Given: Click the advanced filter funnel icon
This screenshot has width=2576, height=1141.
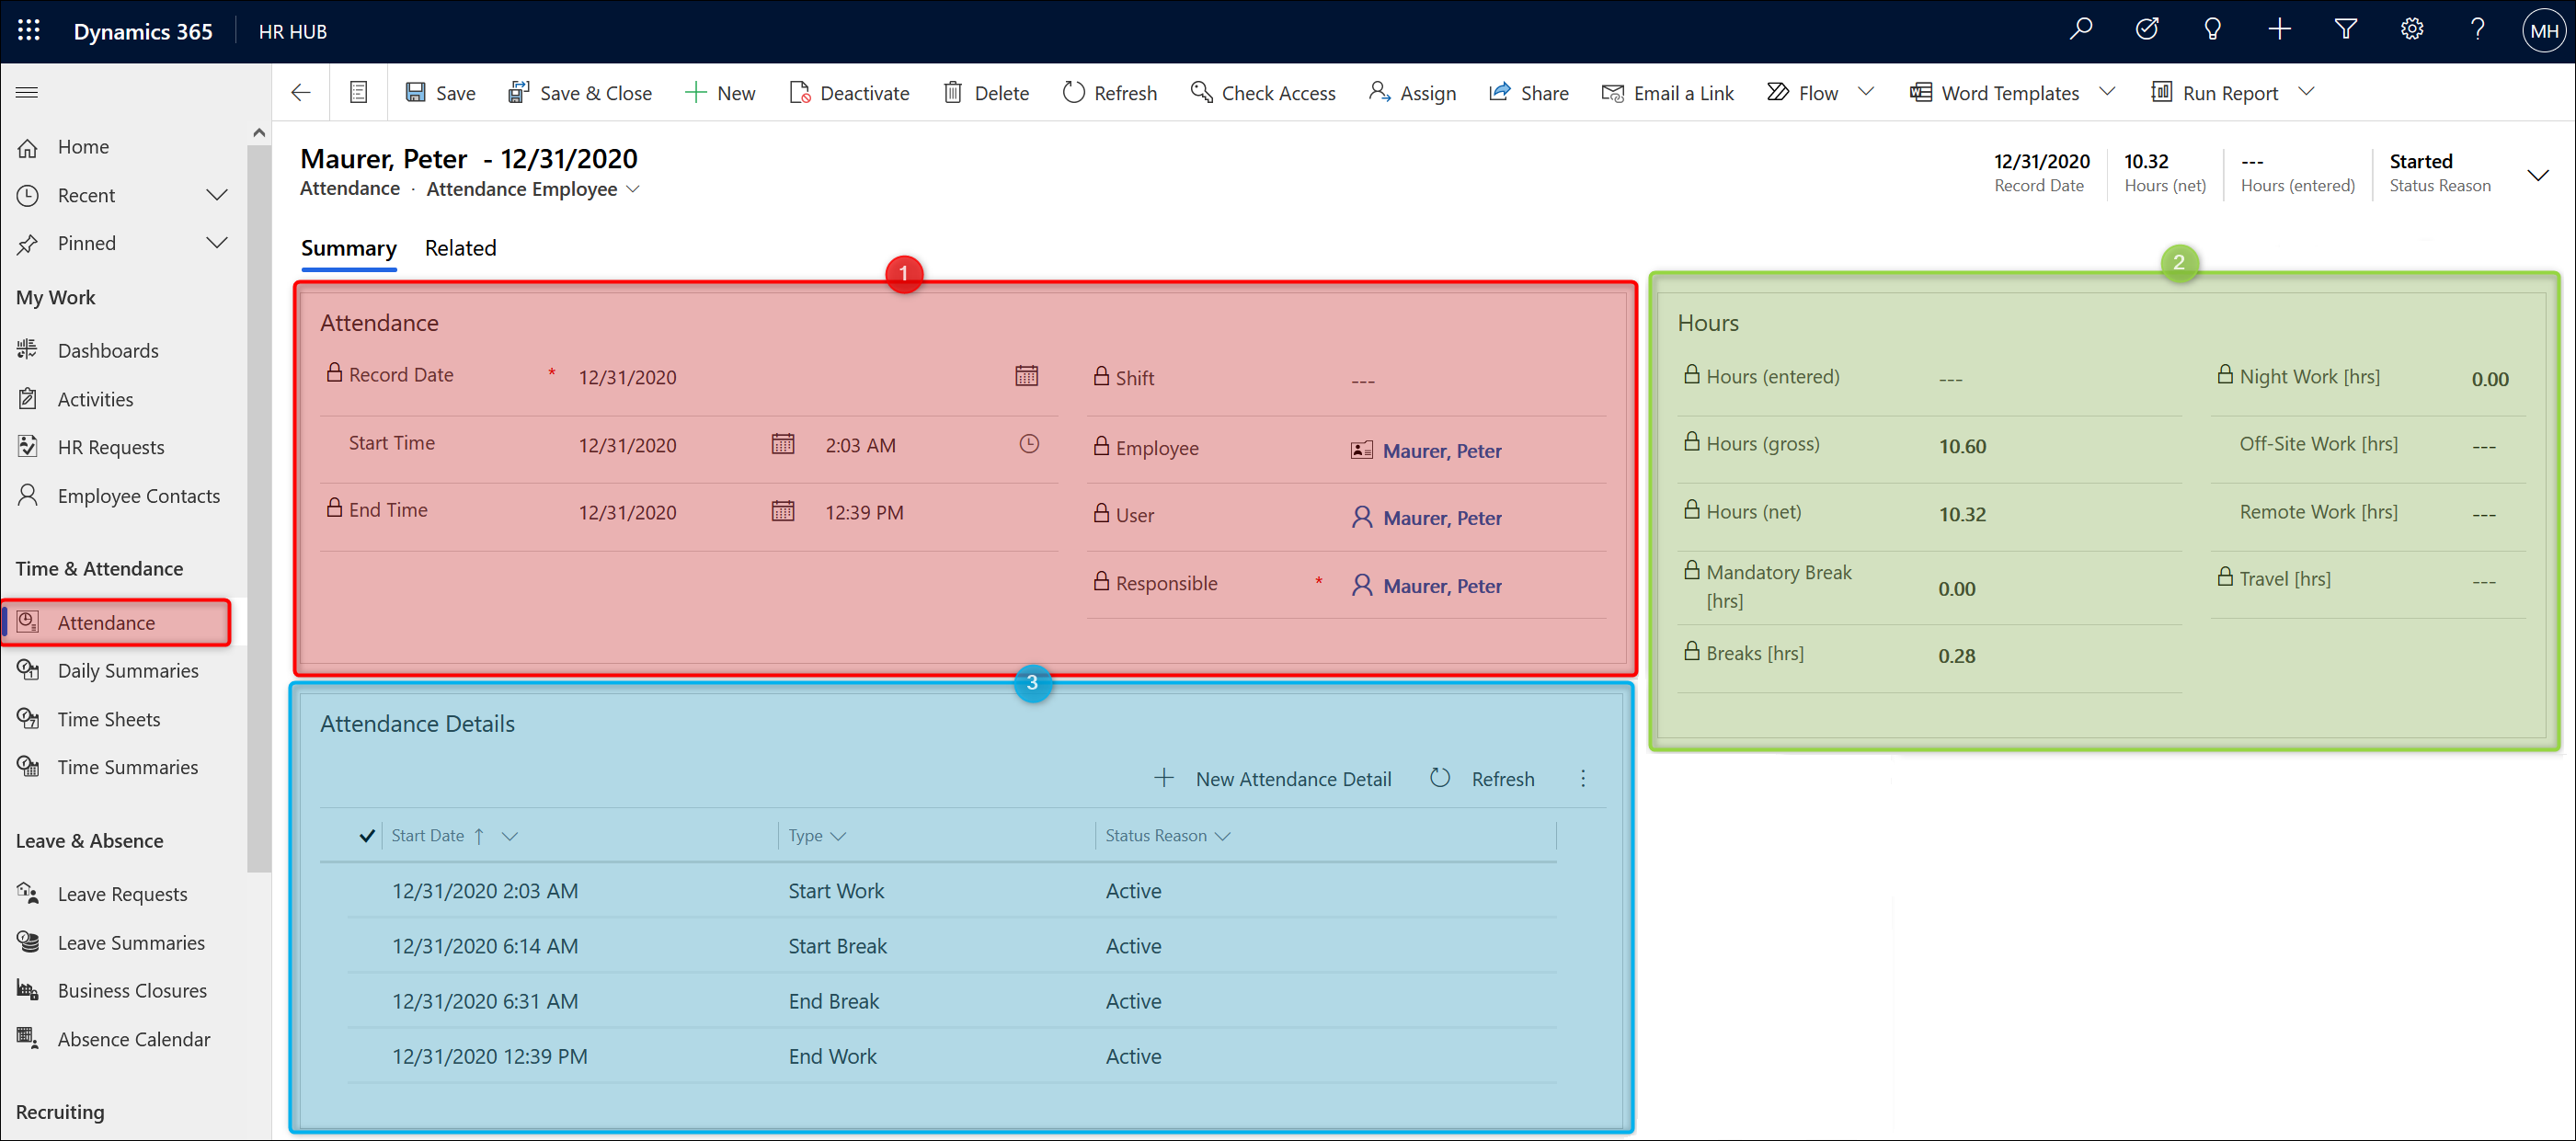Looking at the screenshot, I should [x=2345, y=30].
